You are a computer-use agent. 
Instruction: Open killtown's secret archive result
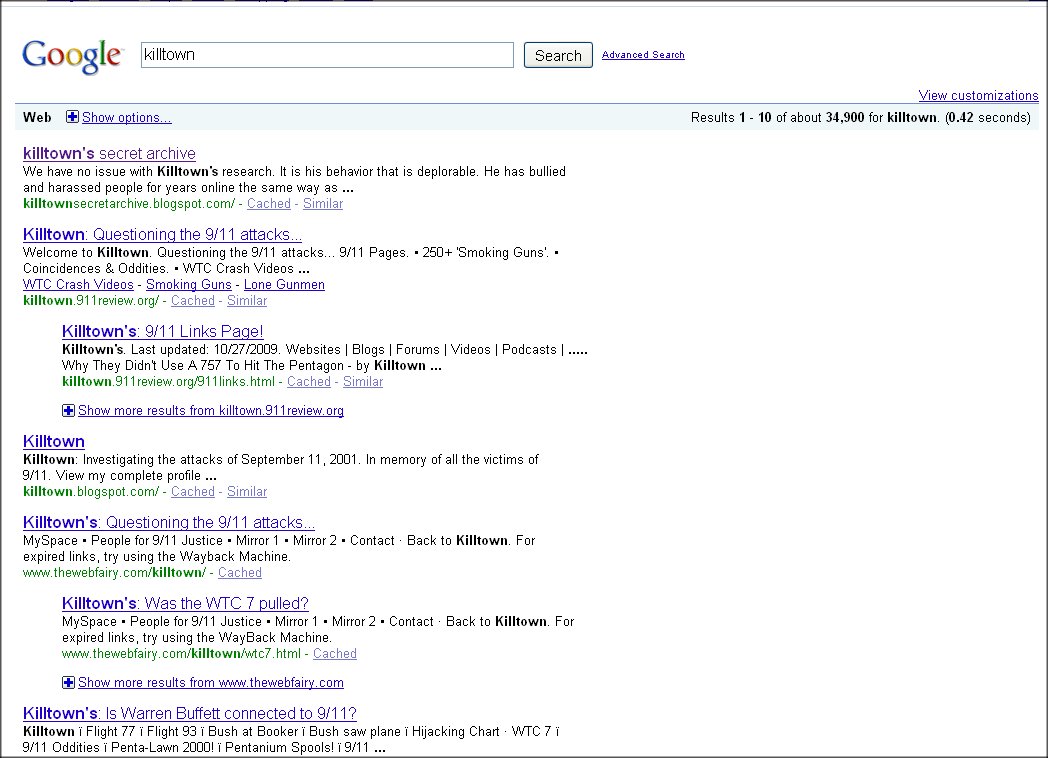click(109, 153)
